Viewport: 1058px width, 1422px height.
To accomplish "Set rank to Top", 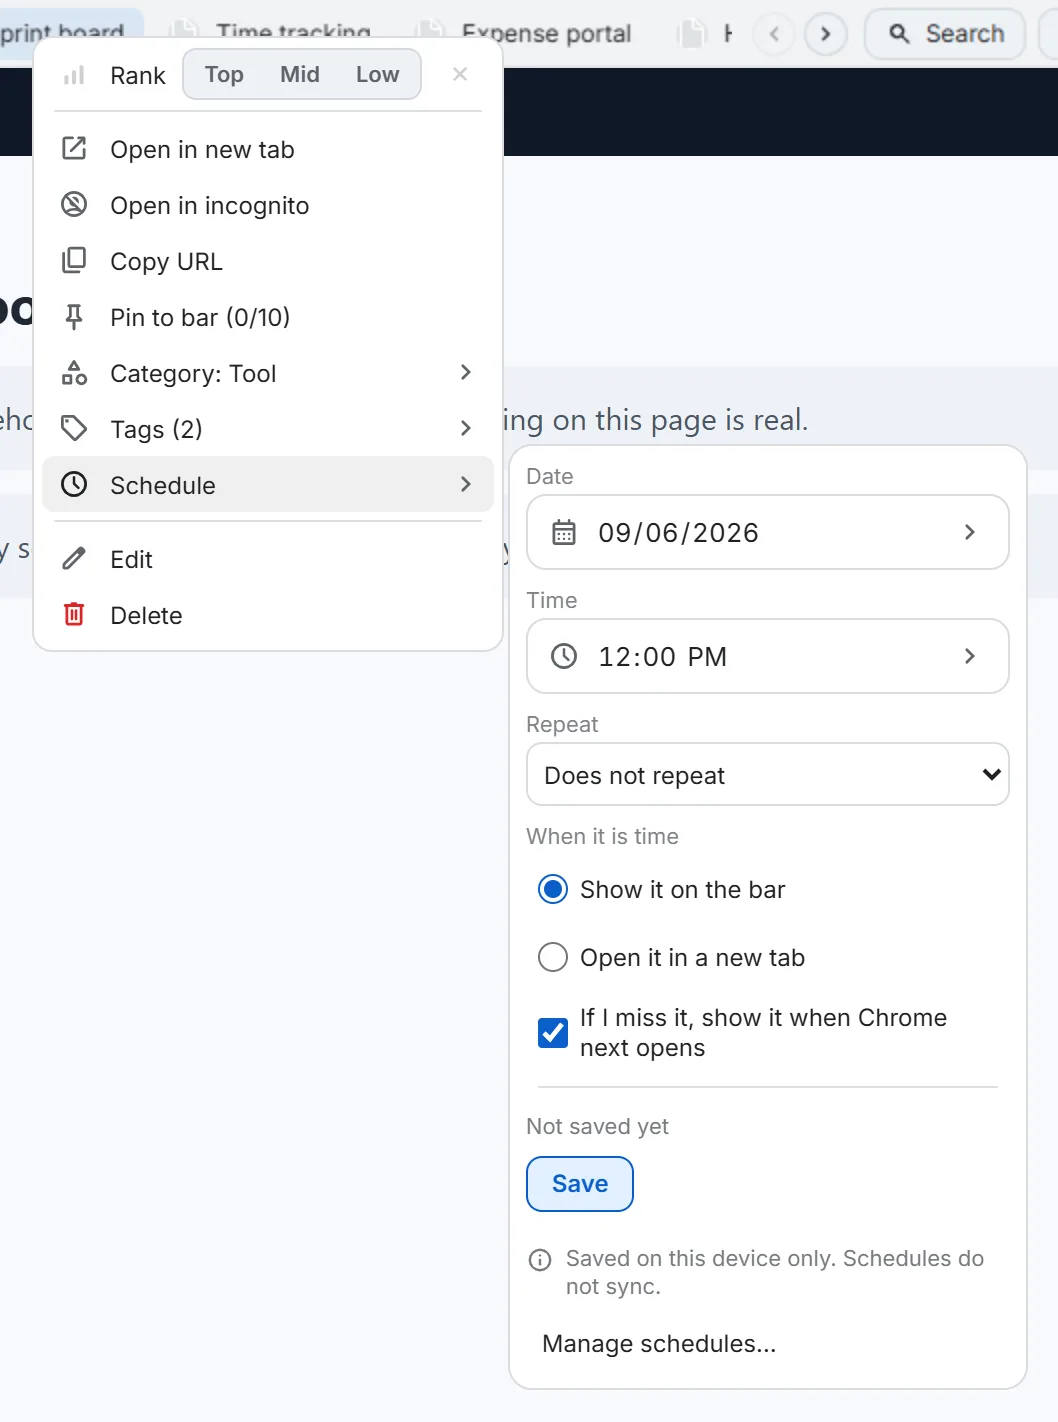I will click(224, 75).
